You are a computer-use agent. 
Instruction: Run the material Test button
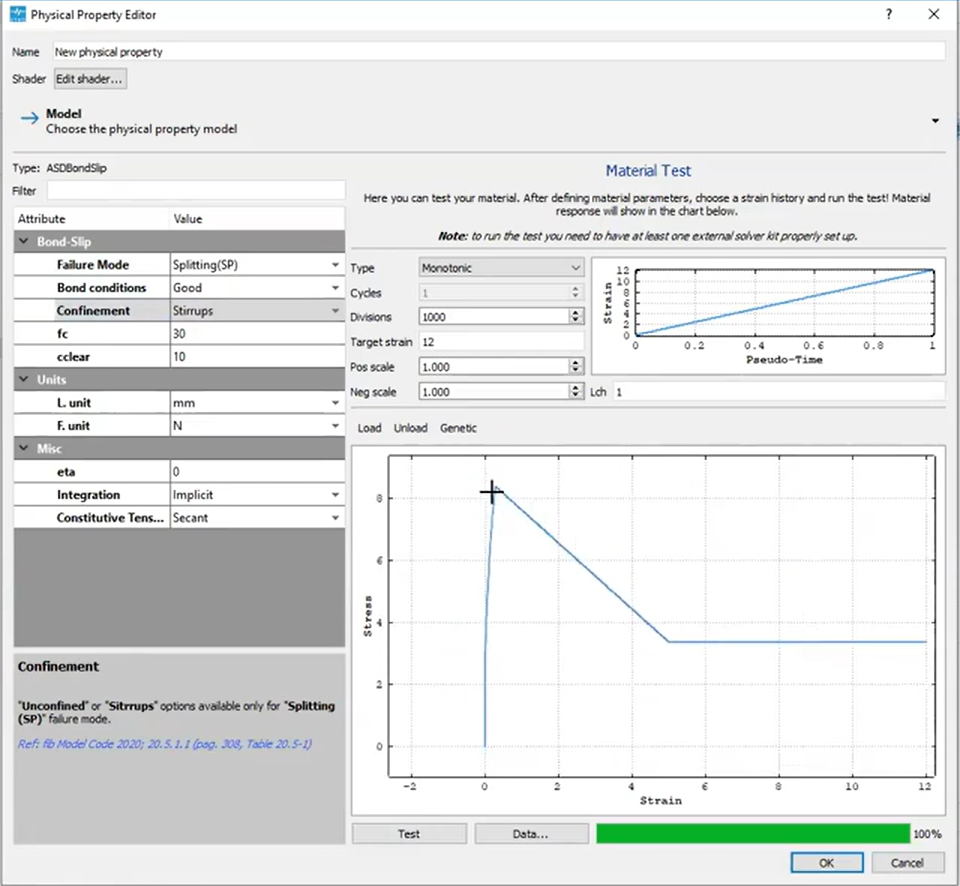[x=409, y=833]
